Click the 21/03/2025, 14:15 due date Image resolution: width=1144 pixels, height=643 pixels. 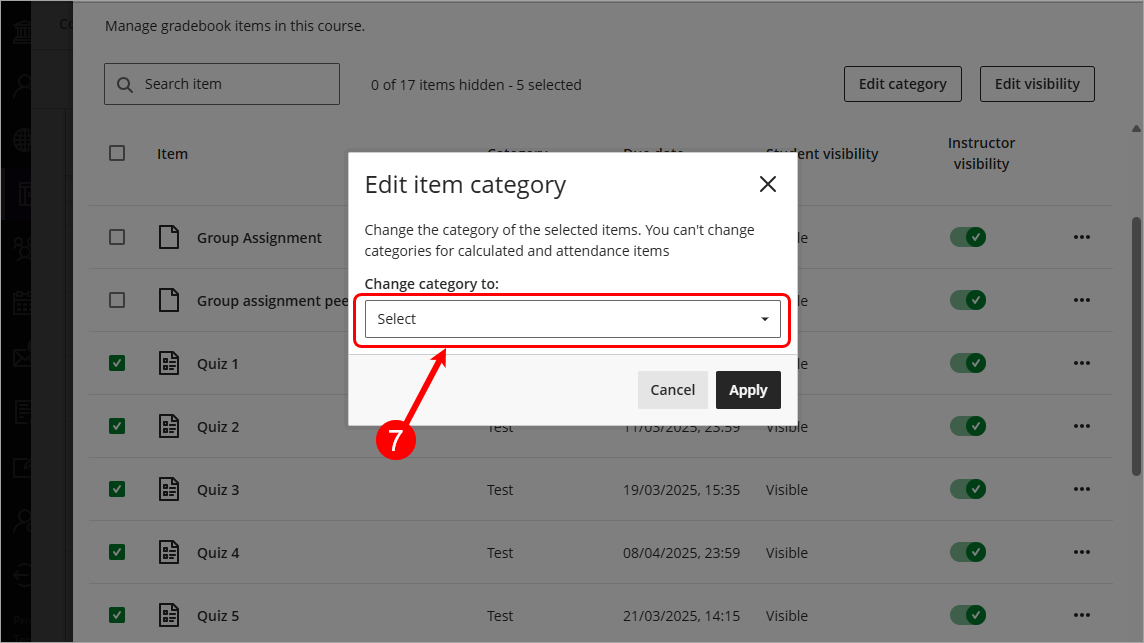pyautogui.click(x=681, y=616)
